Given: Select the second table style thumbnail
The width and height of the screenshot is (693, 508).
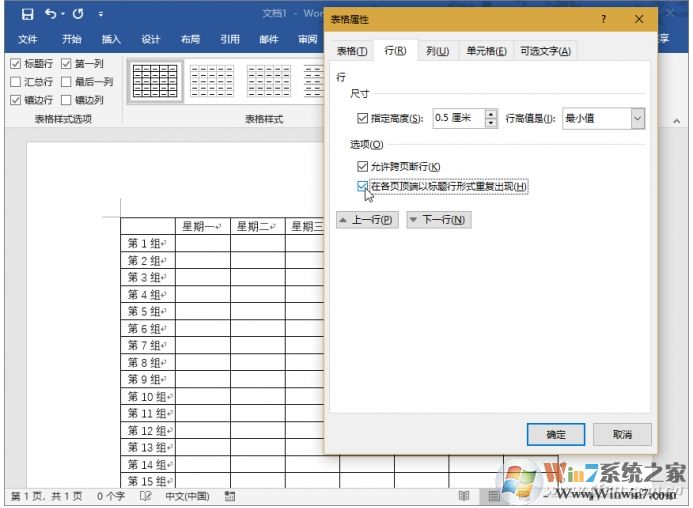Looking at the screenshot, I should point(212,81).
